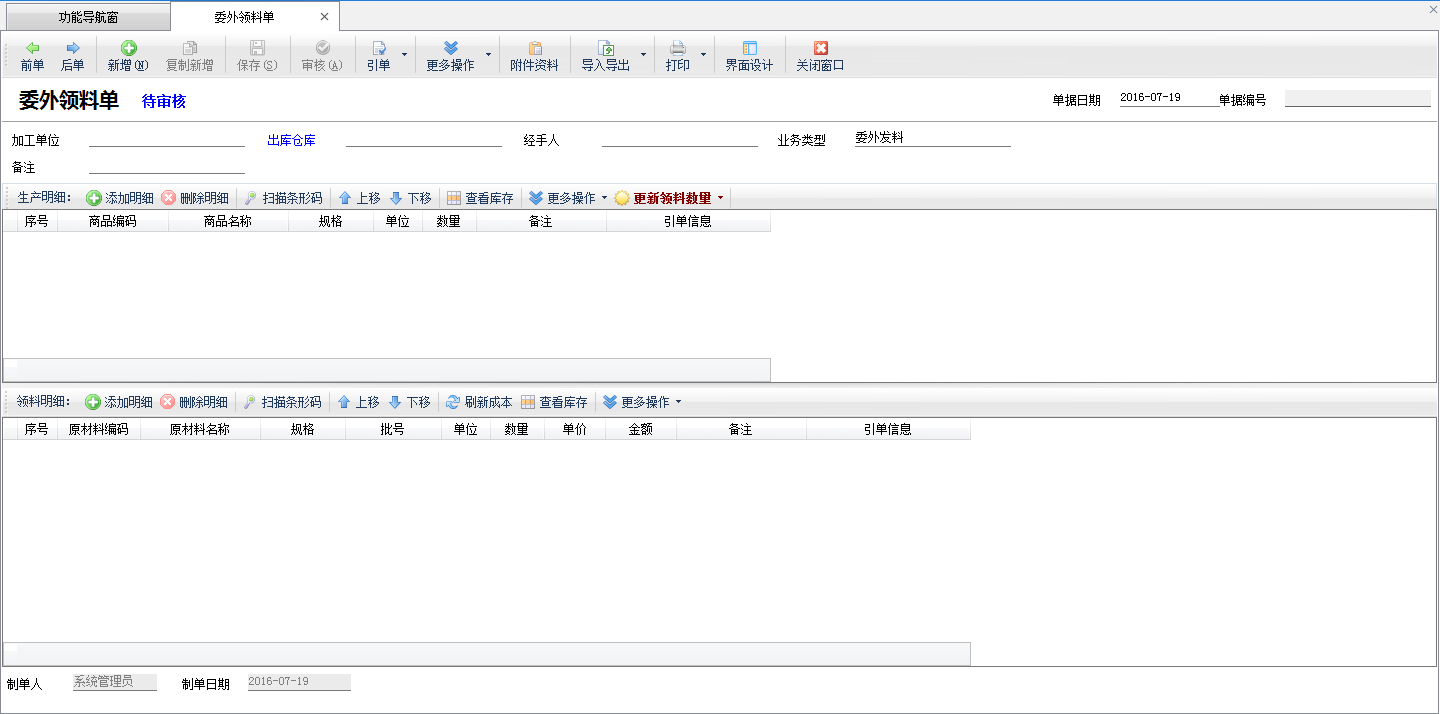Add a row in 生产明细 with 添加明细
The height and width of the screenshot is (714, 1440).
point(120,198)
